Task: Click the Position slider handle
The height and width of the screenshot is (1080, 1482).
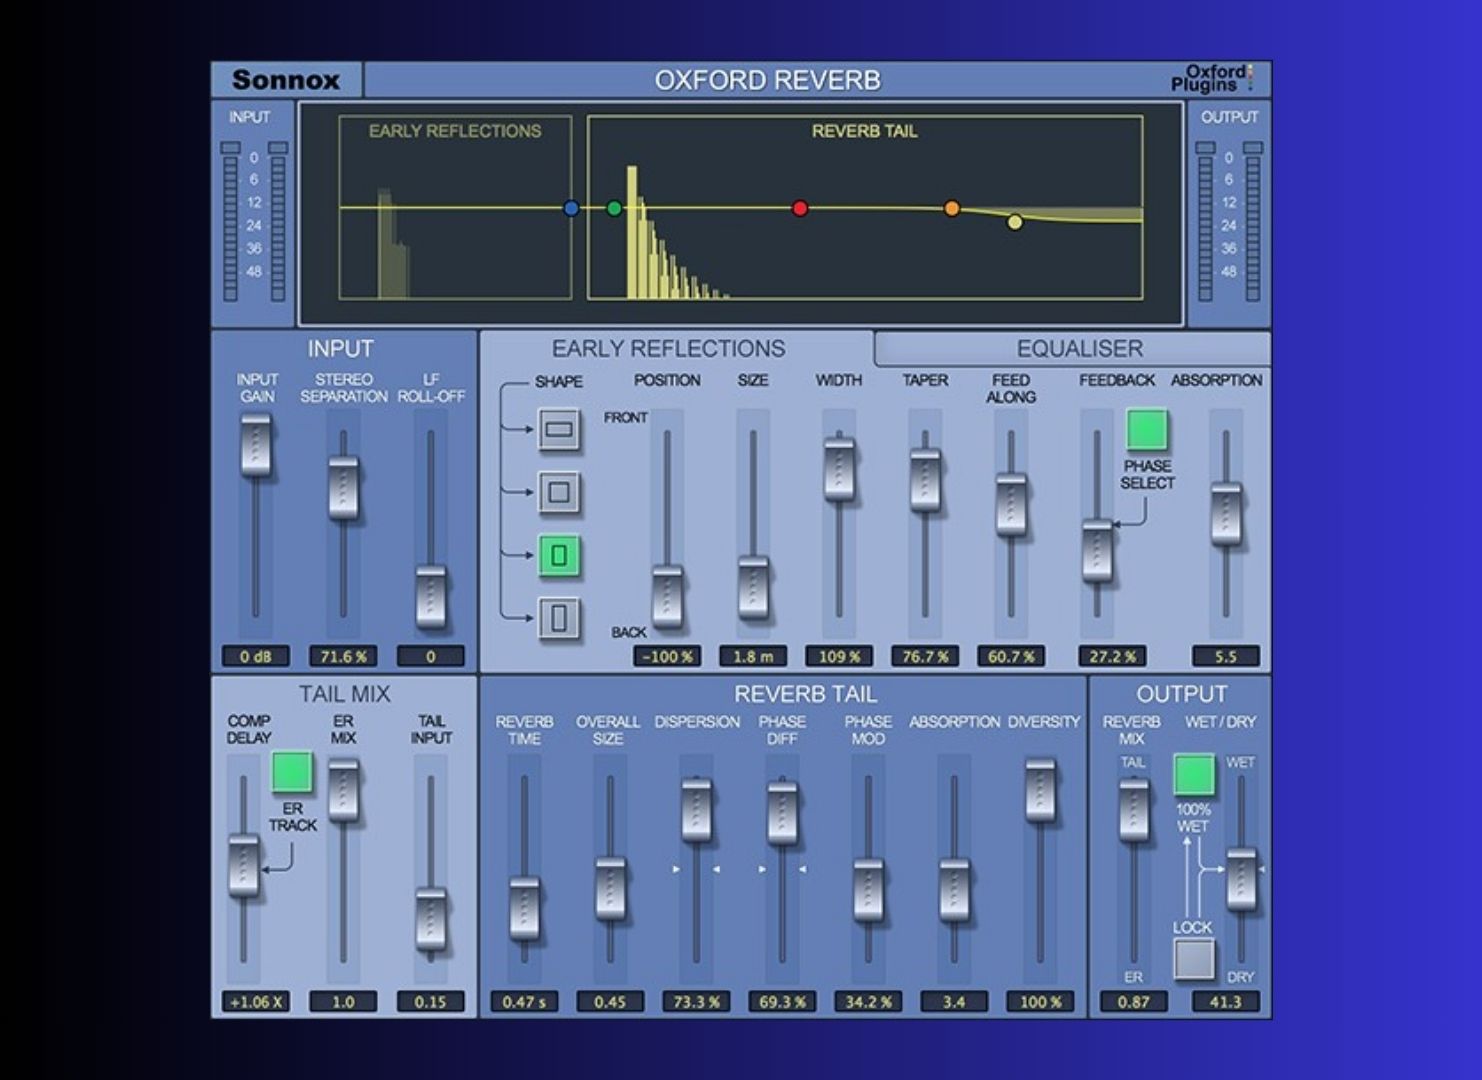Action: (x=667, y=597)
